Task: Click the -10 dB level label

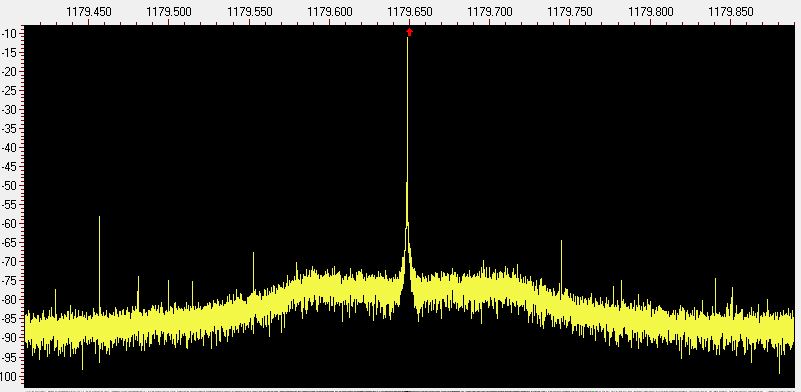Action: pos(10,33)
